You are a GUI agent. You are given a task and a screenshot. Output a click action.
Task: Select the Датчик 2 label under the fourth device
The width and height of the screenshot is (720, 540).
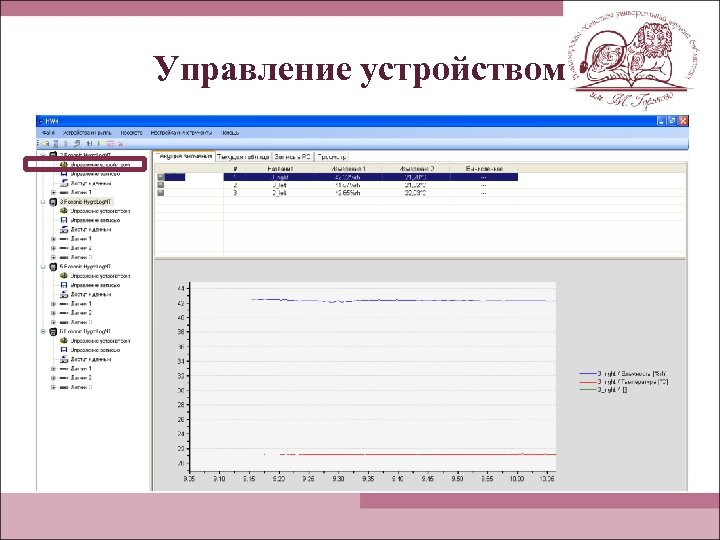click(x=81, y=378)
